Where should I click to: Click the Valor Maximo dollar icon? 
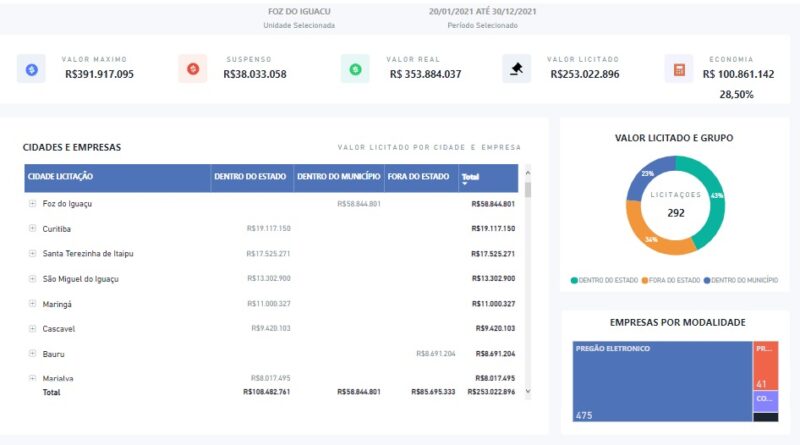(x=31, y=69)
